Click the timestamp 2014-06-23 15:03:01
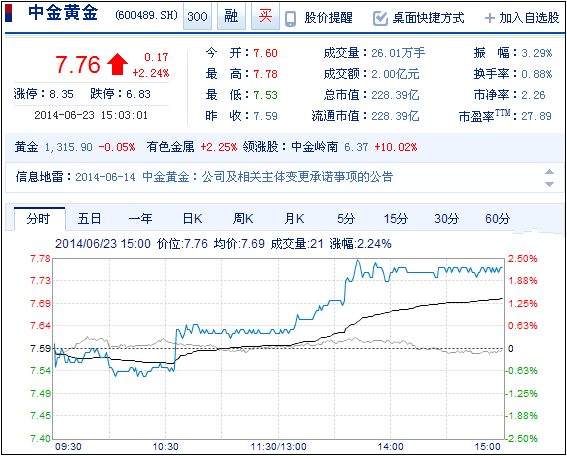This screenshot has width=567, height=456. [91, 115]
